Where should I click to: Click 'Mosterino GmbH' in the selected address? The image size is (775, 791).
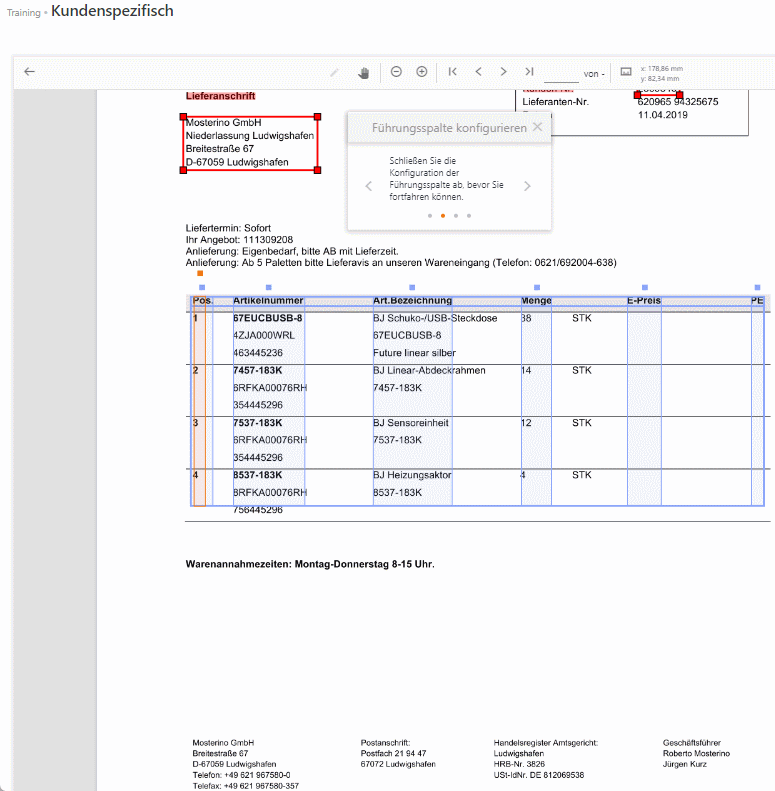click(x=224, y=123)
